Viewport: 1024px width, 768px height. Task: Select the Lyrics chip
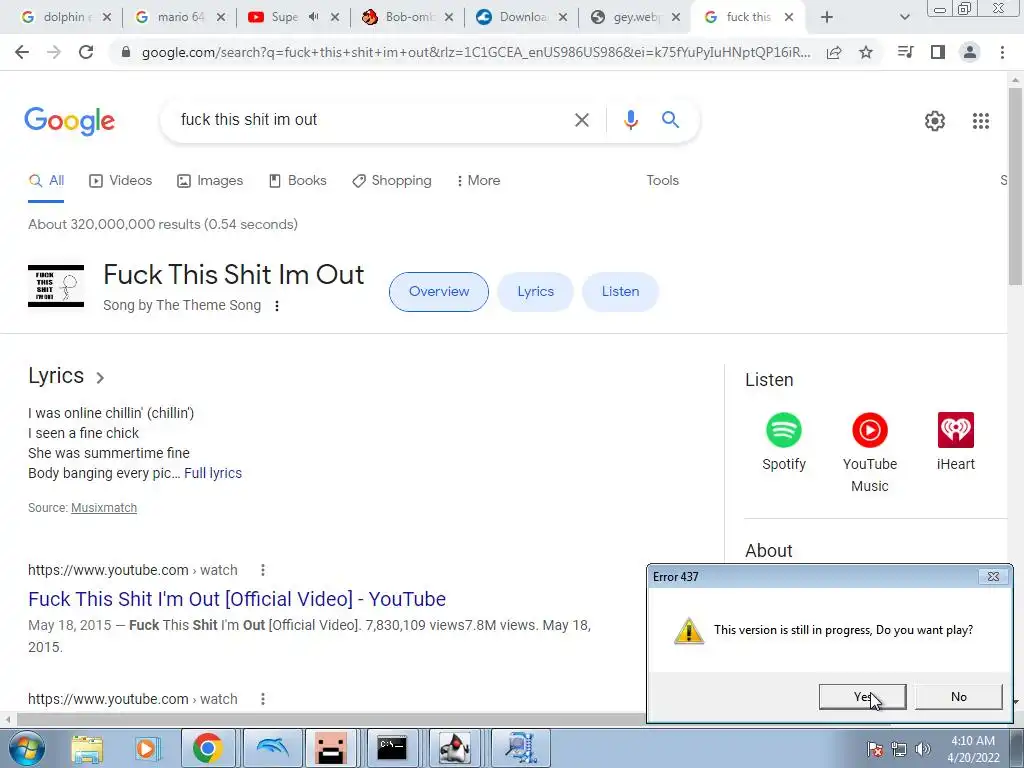[536, 292]
